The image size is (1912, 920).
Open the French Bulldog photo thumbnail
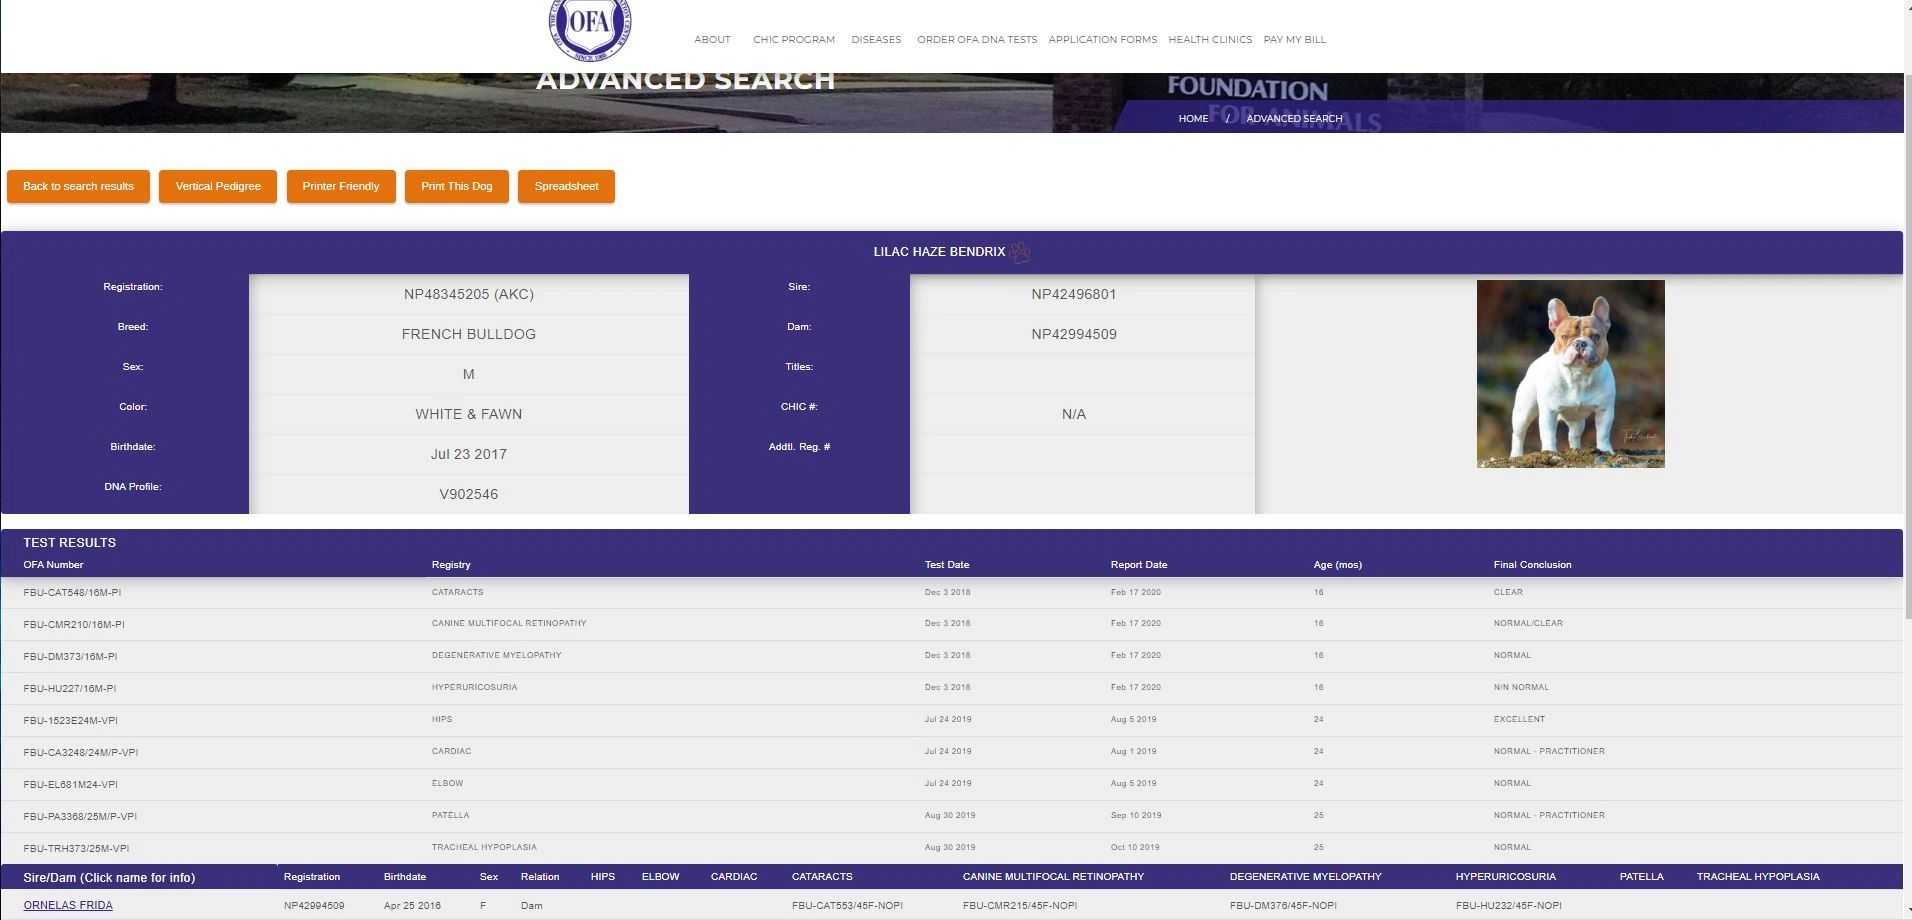pyautogui.click(x=1570, y=373)
